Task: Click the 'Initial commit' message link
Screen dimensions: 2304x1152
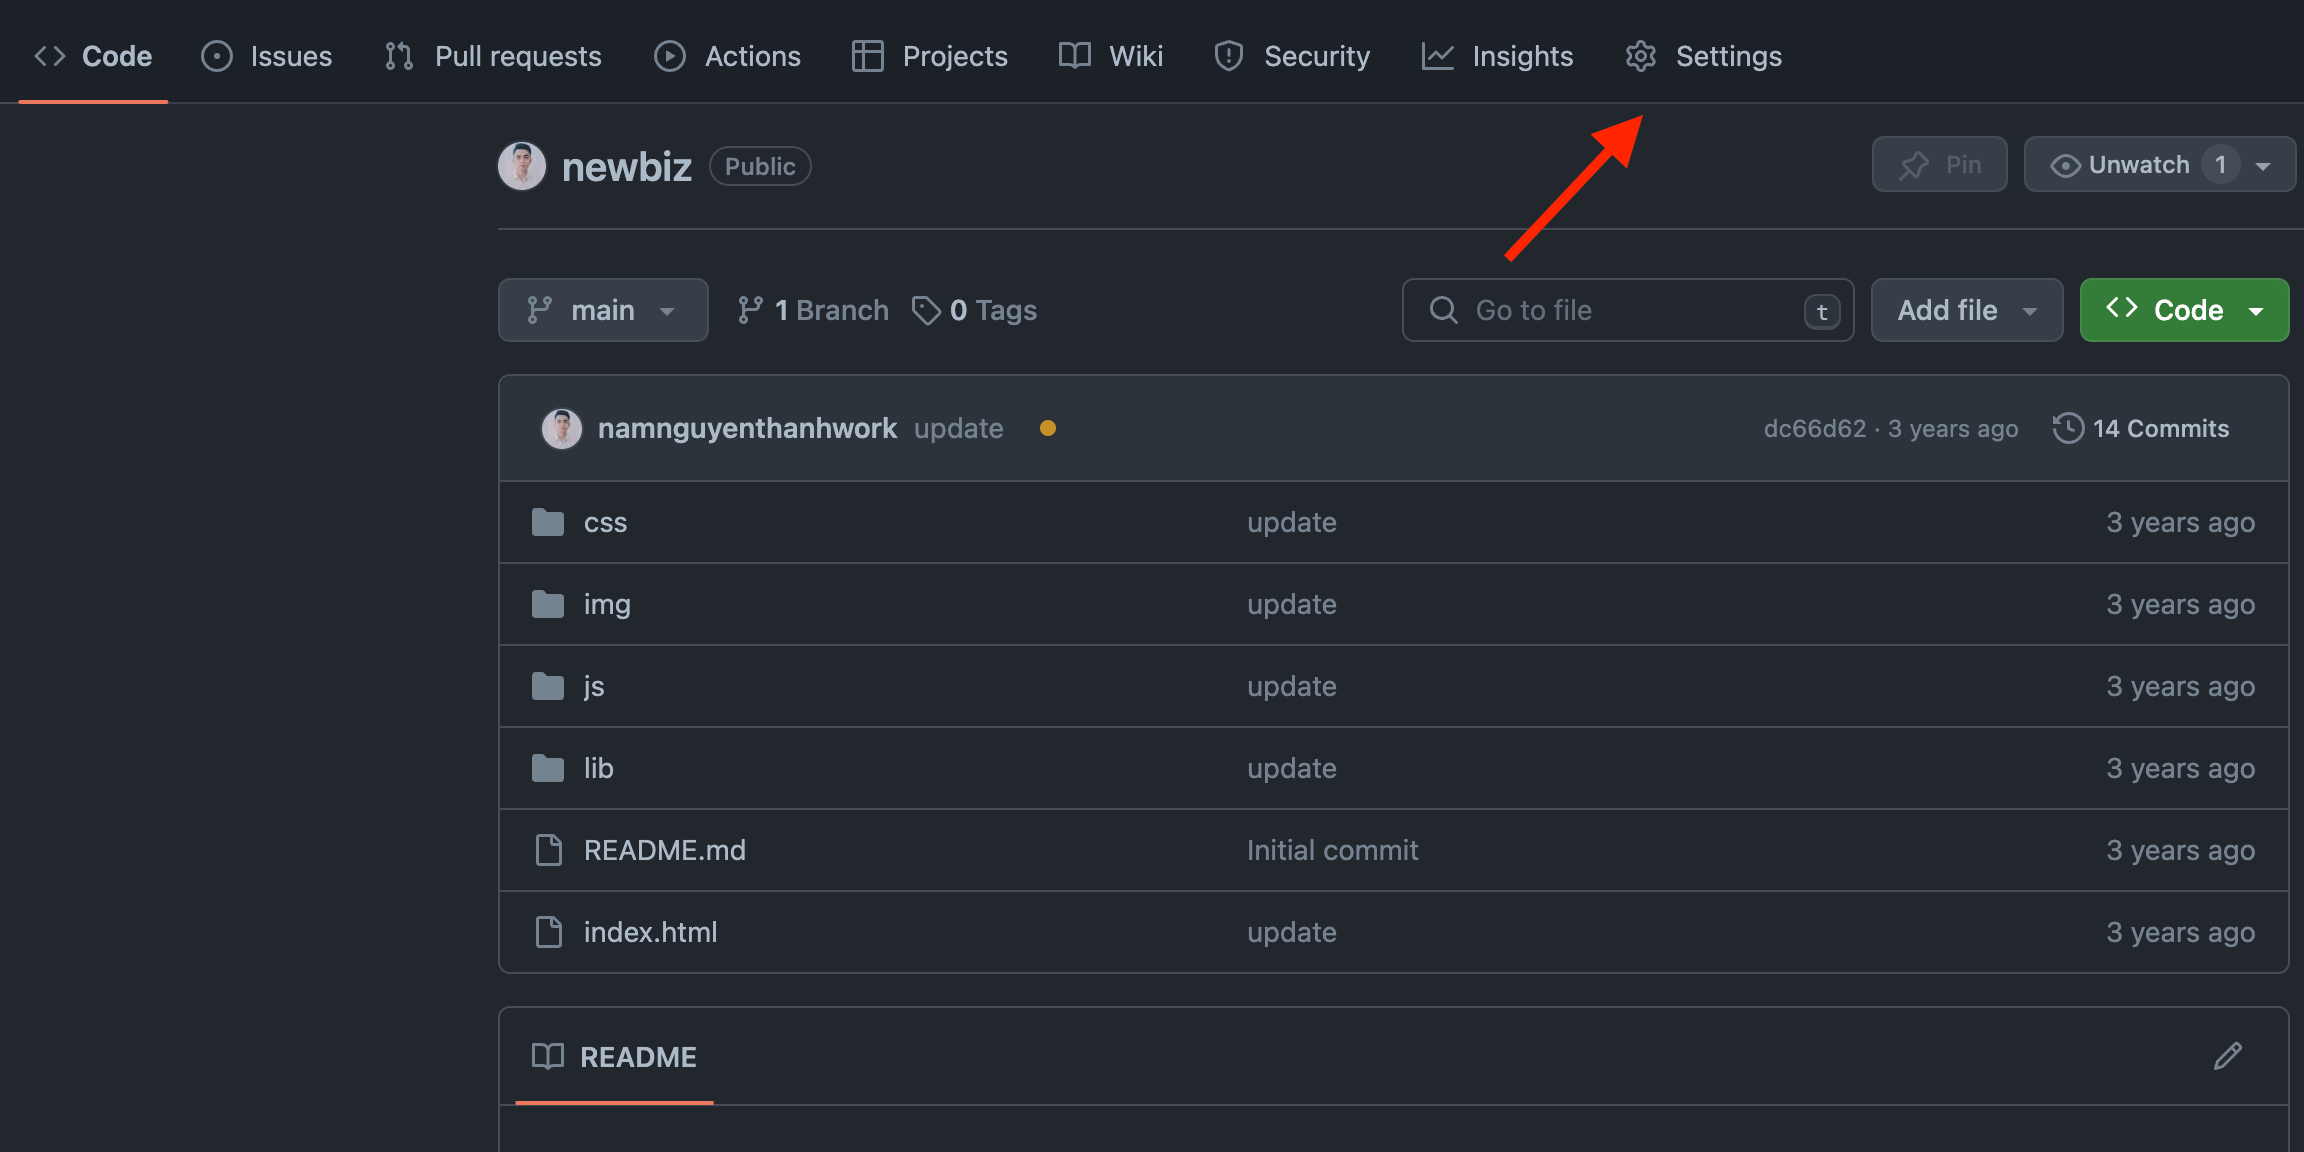Action: tap(1332, 850)
